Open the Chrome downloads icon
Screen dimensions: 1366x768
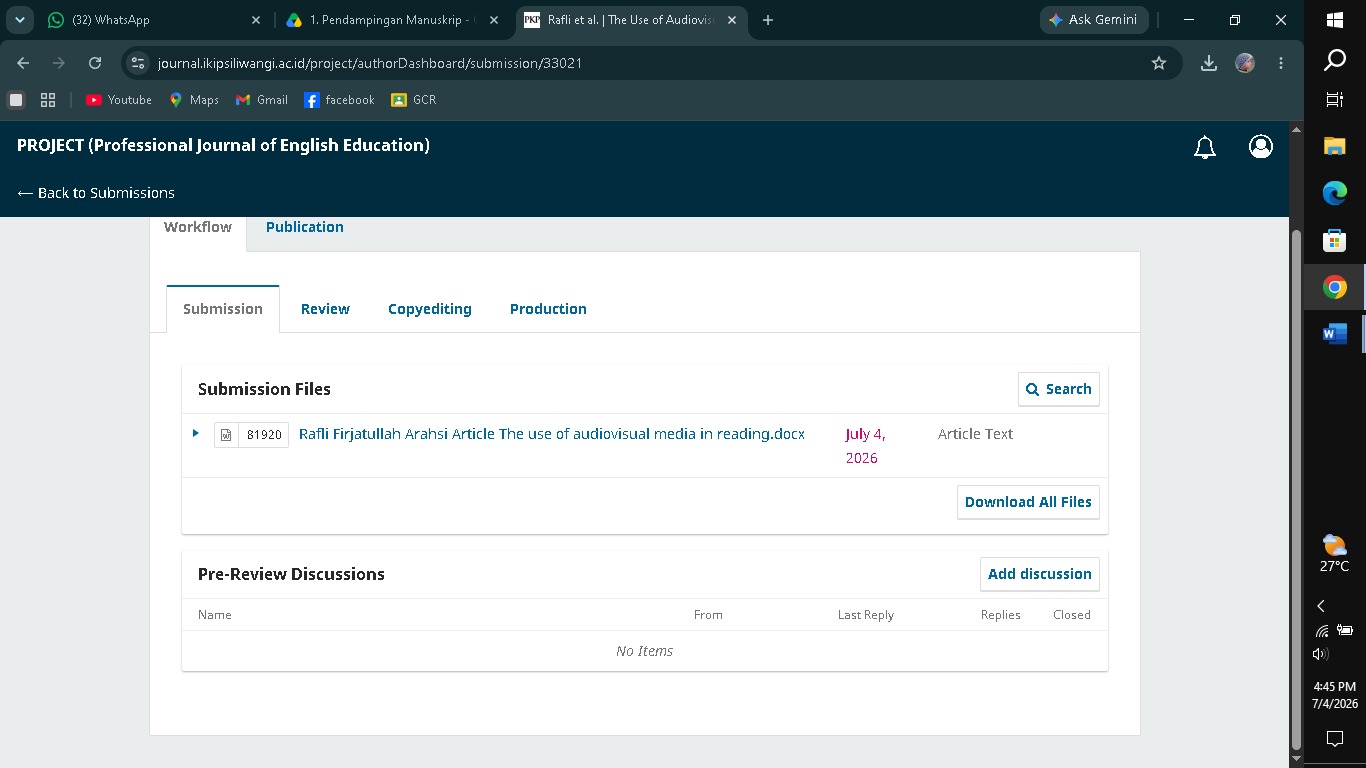point(1209,63)
